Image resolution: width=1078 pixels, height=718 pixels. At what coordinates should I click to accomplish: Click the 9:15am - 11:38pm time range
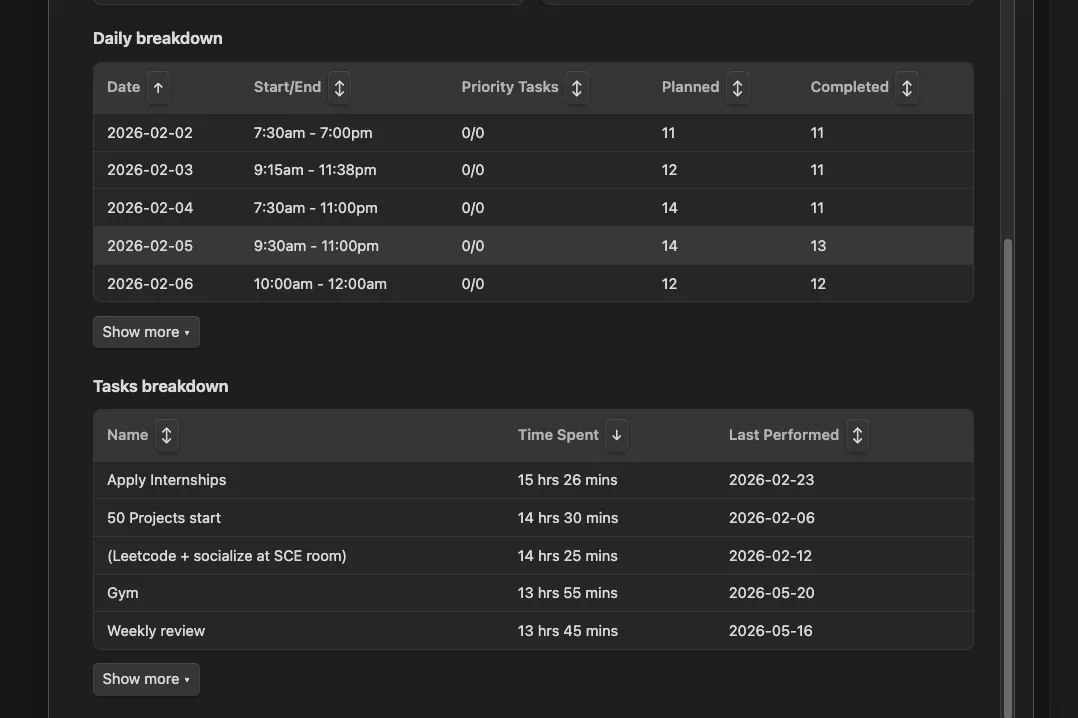click(315, 170)
